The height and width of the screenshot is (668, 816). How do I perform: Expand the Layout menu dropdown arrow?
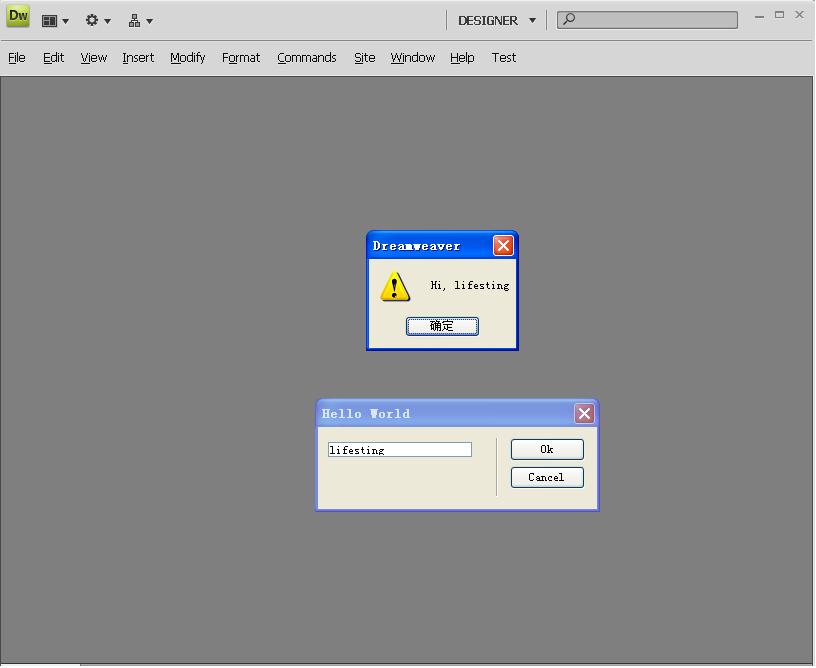click(x=66, y=21)
